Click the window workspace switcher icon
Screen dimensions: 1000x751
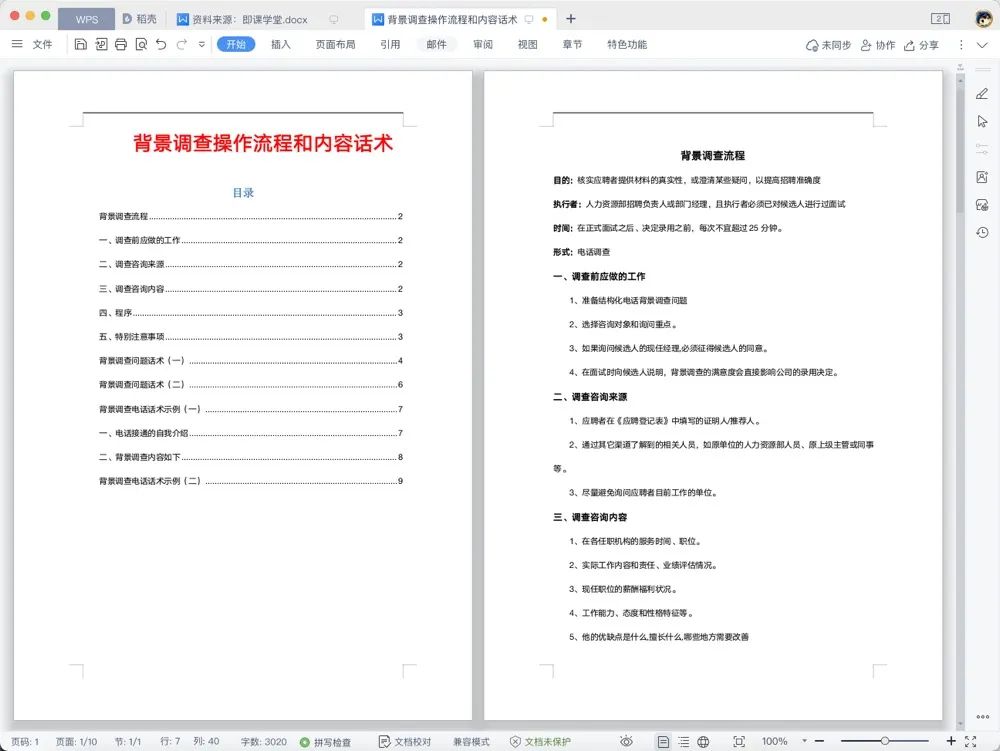(940, 18)
